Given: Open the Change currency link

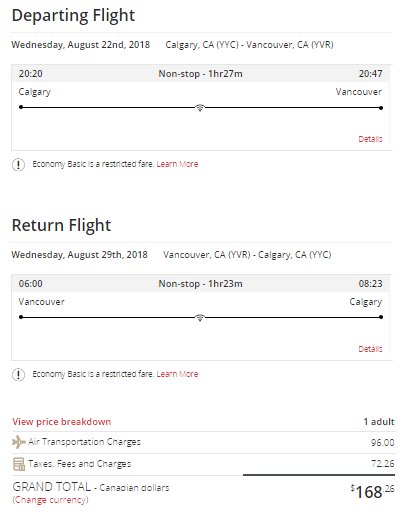Looking at the screenshot, I should coord(50,500).
